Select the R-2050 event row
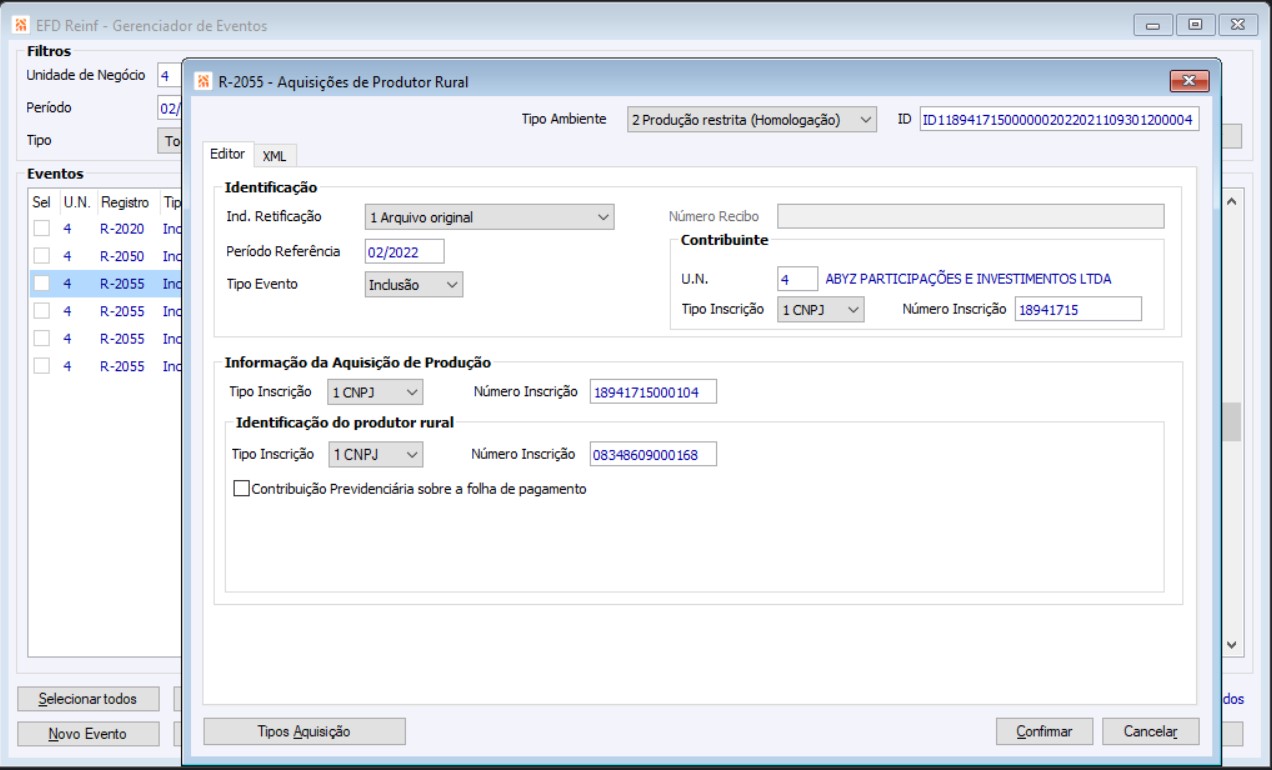This screenshot has width=1272, height=770. 105,256
